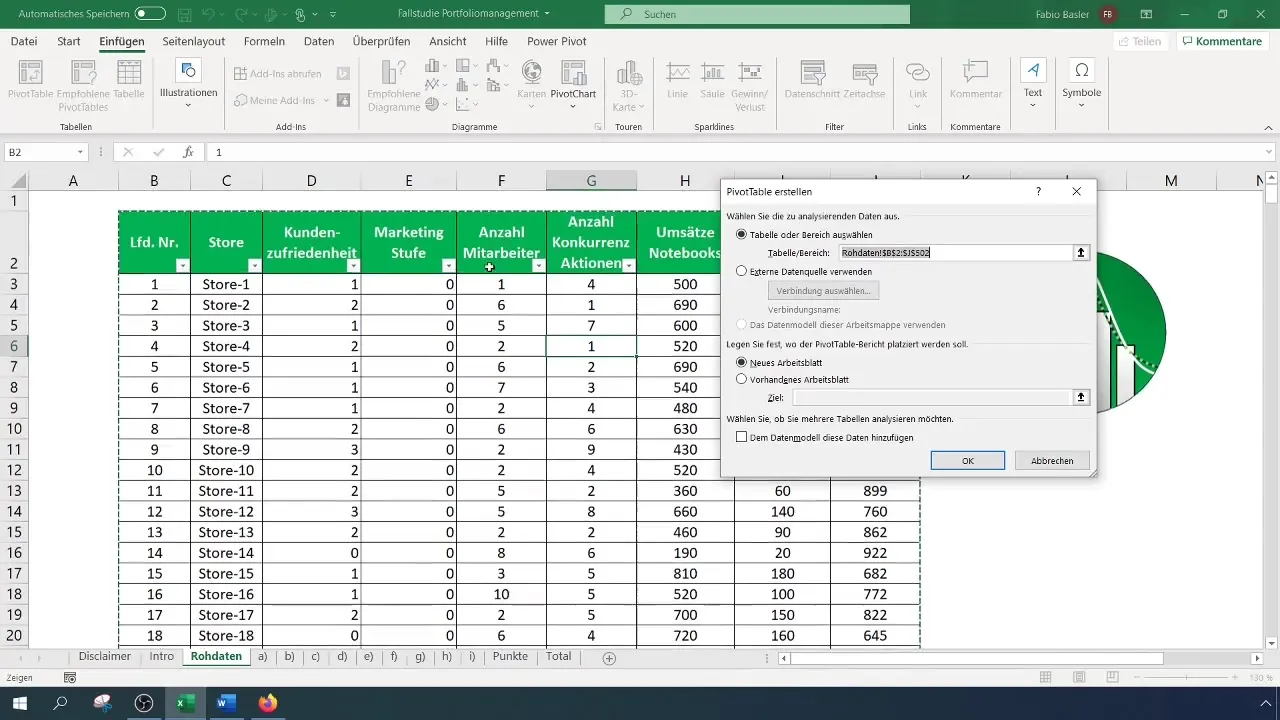Click Empfohlene Diagramme
The height and width of the screenshot is (720, 1280).
394,84
